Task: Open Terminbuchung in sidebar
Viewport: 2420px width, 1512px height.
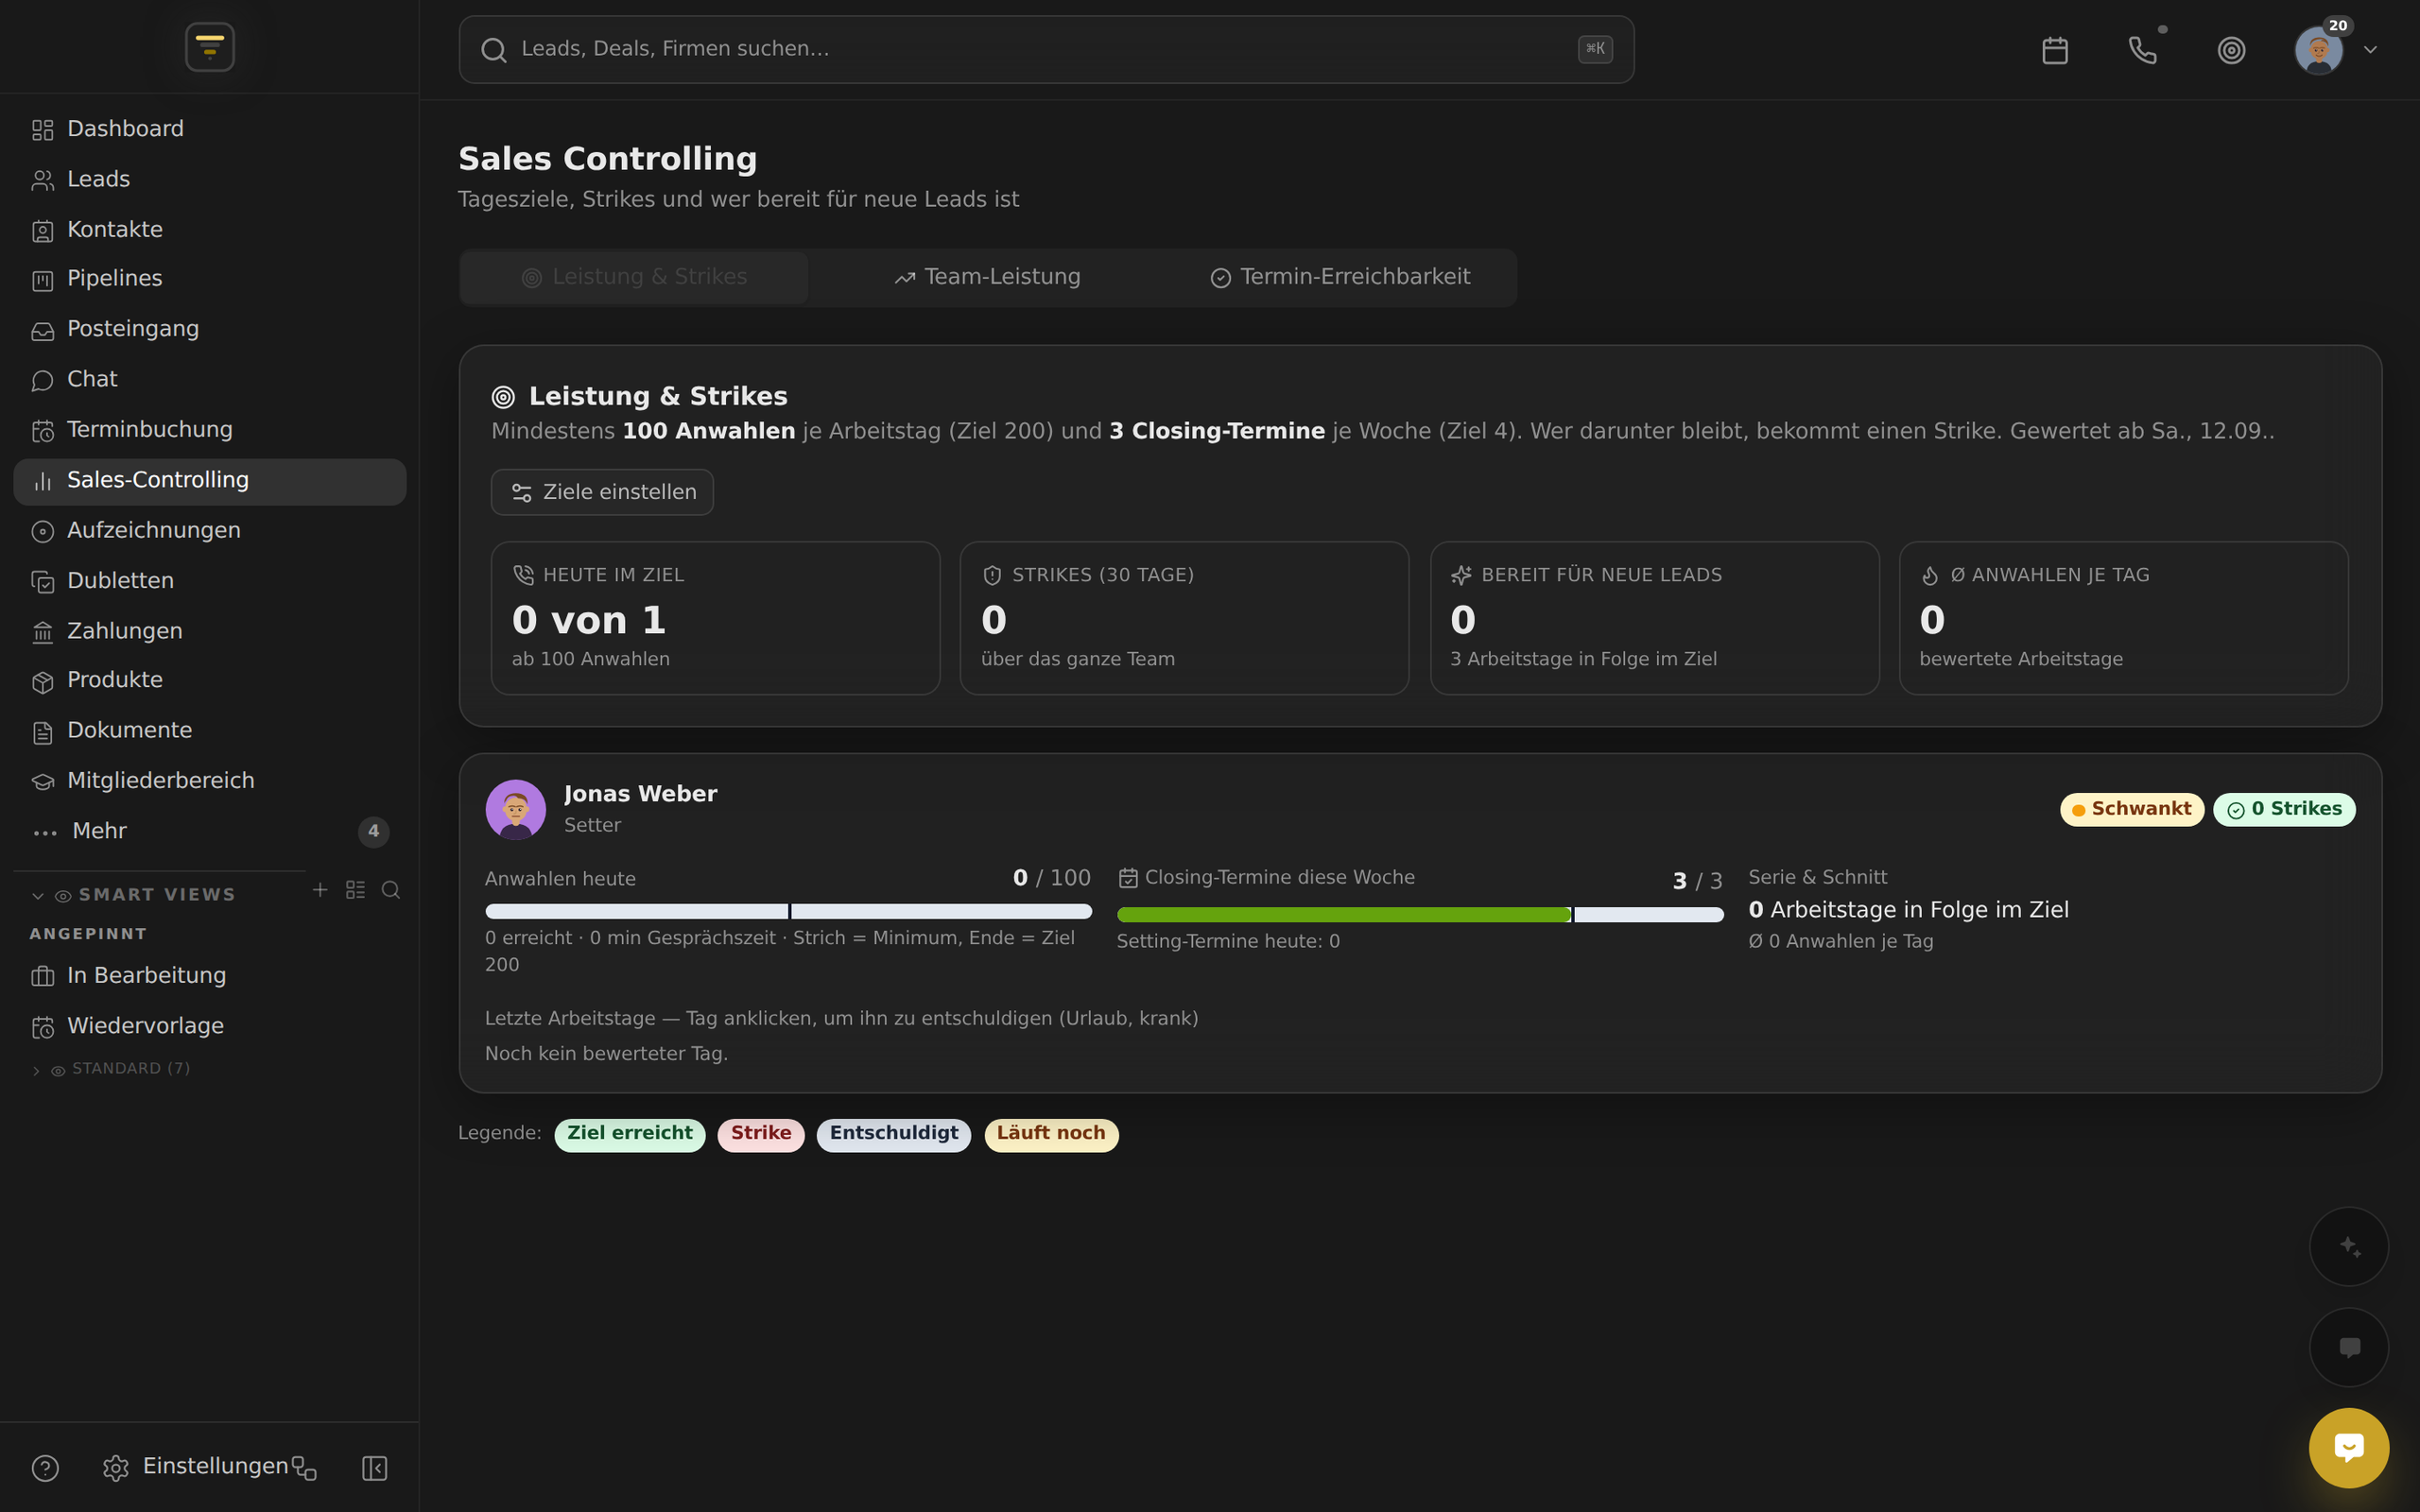Action: point(210,429)
